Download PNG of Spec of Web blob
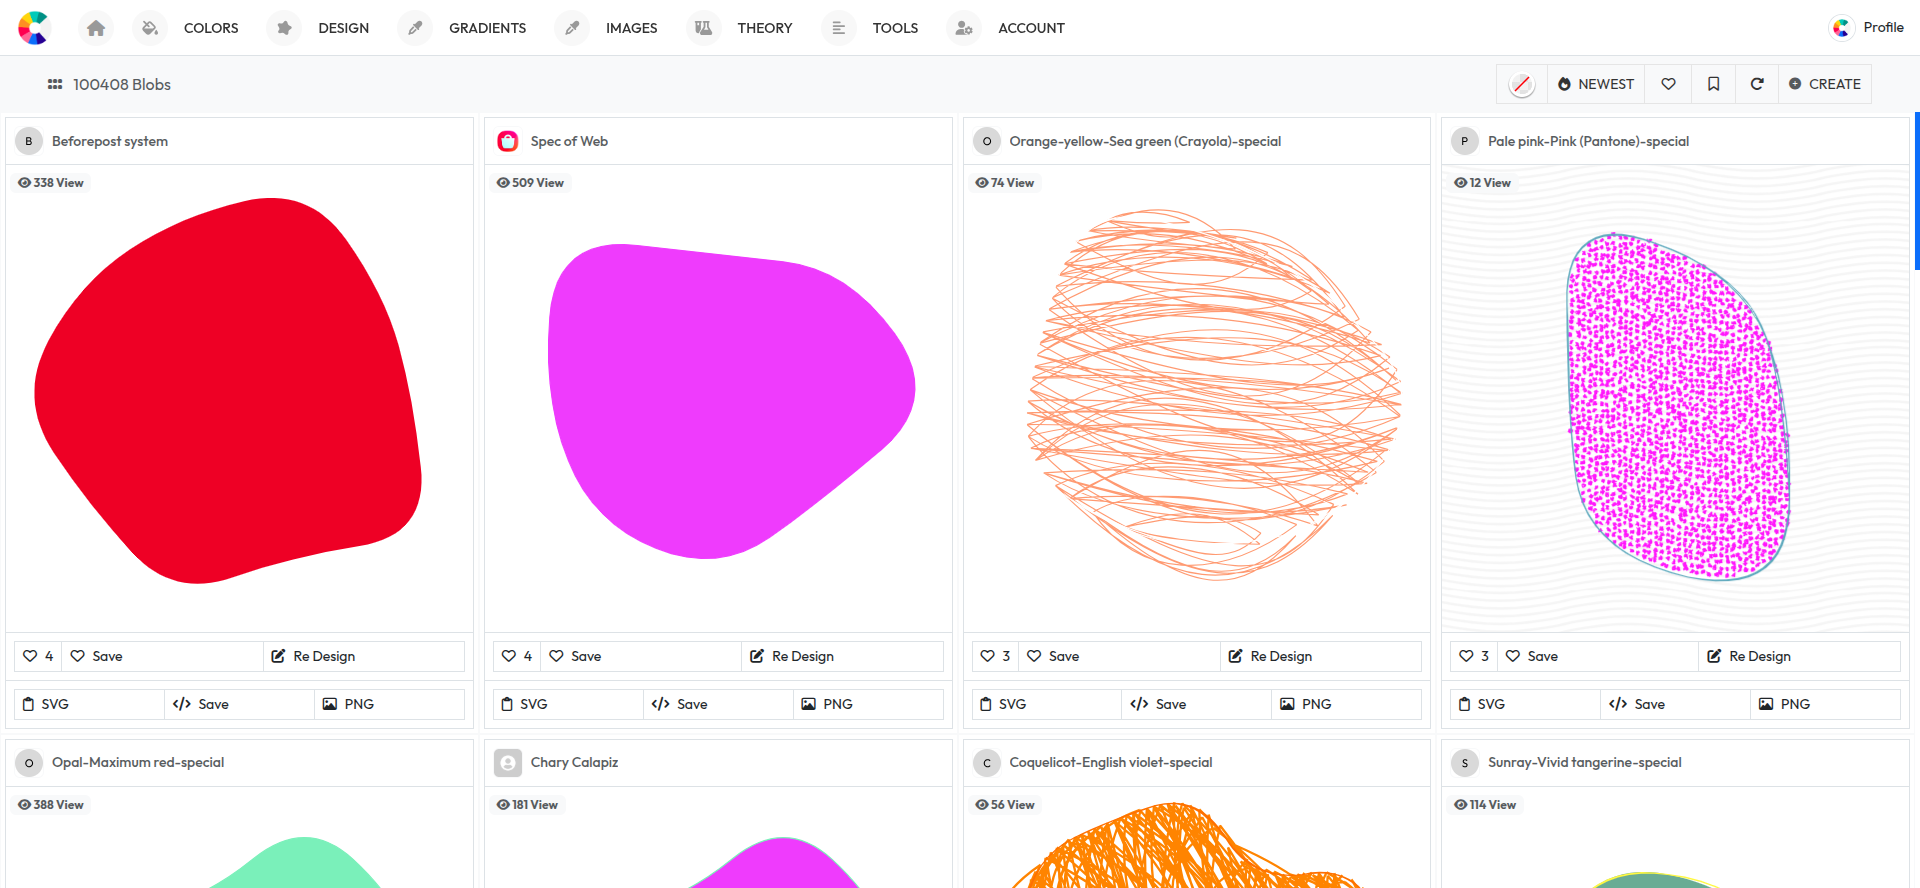1920x888 pixels. pos(868,704)
